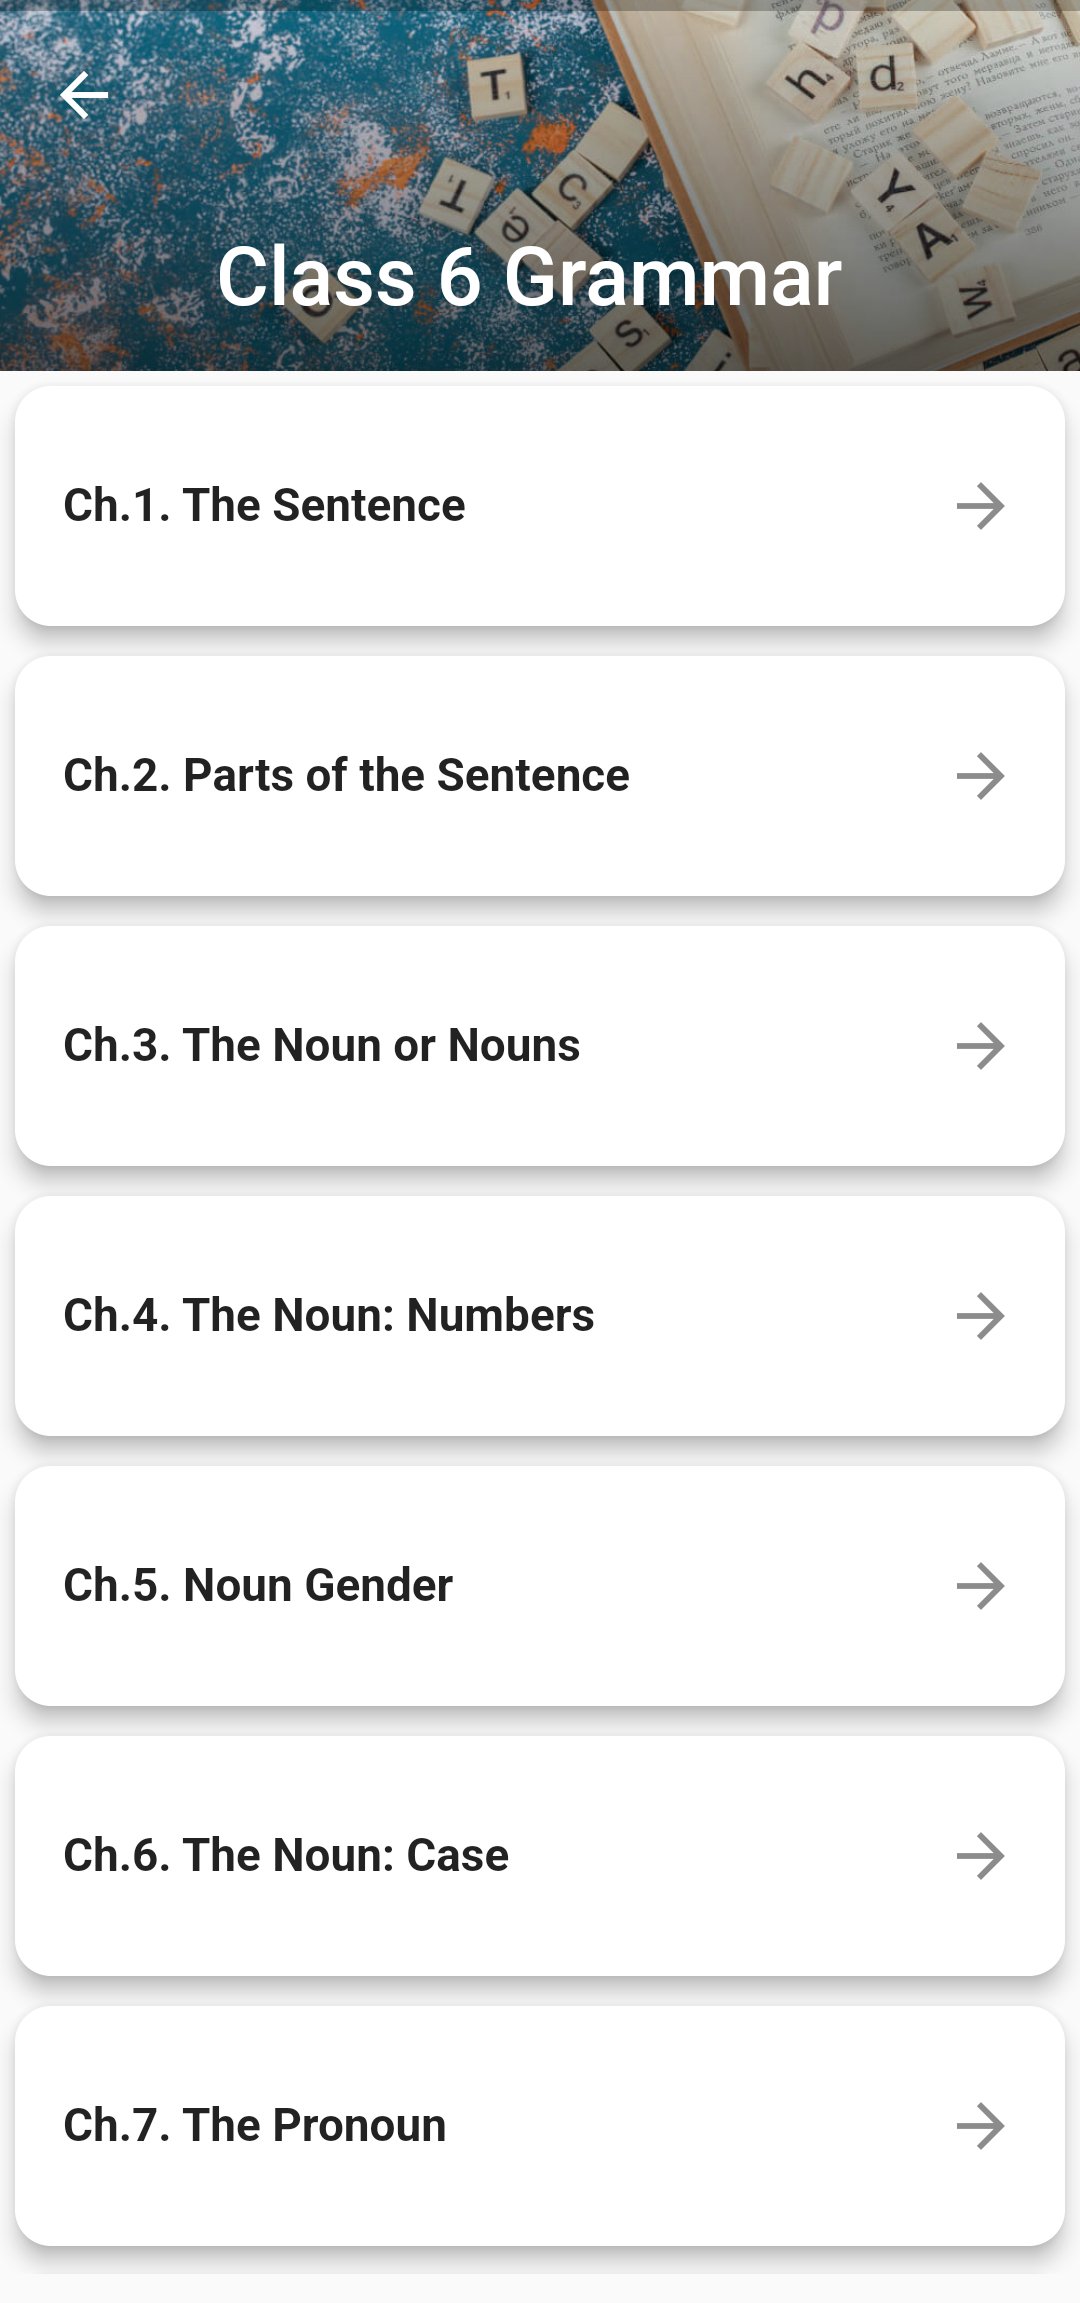Click the letter A tile on the book
The image size is (1080, 2303).
click(933, 240)
